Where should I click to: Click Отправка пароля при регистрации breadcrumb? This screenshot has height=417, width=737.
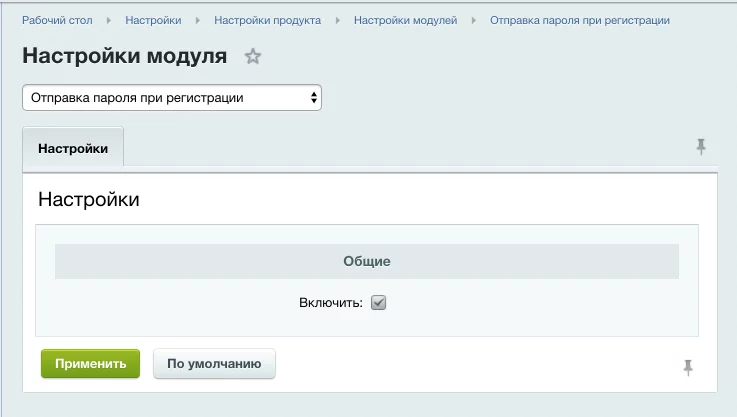coord(579,20)
